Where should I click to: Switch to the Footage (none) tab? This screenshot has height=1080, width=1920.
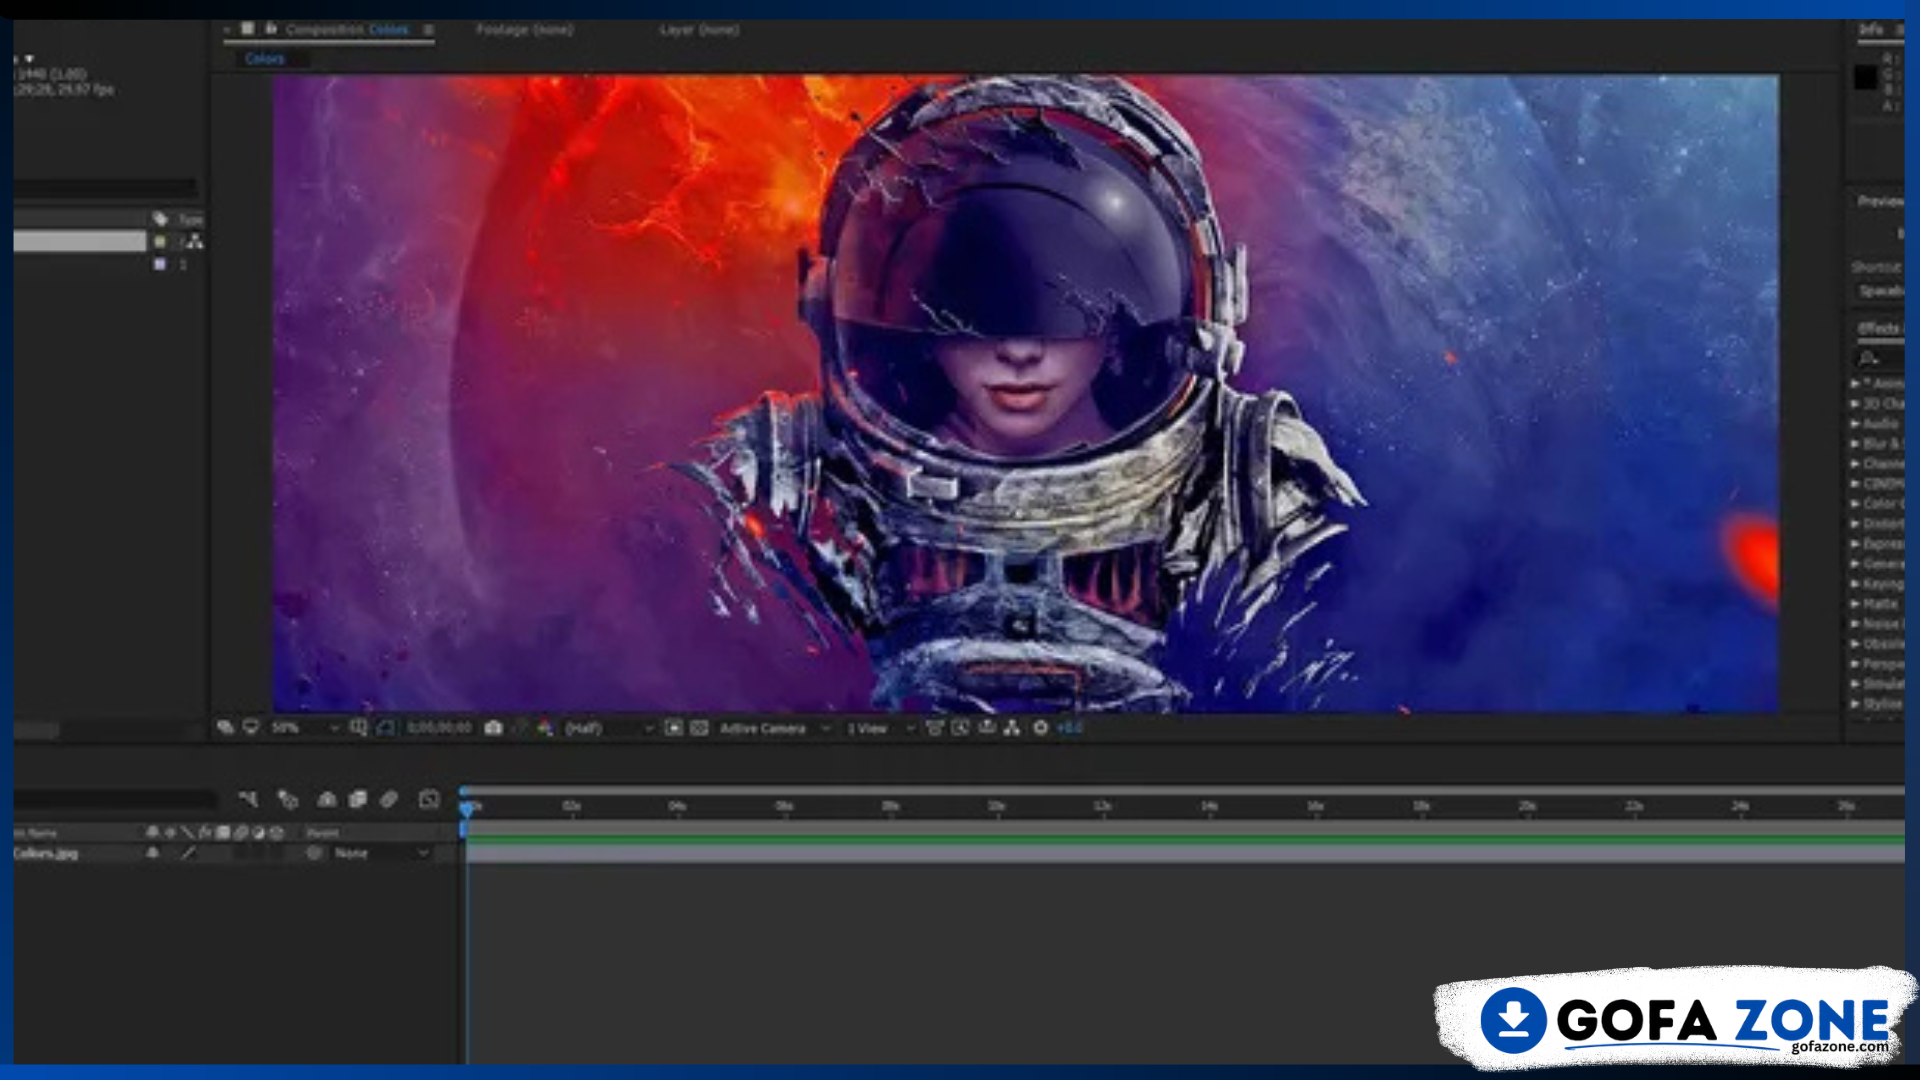[x=524, y=30]
